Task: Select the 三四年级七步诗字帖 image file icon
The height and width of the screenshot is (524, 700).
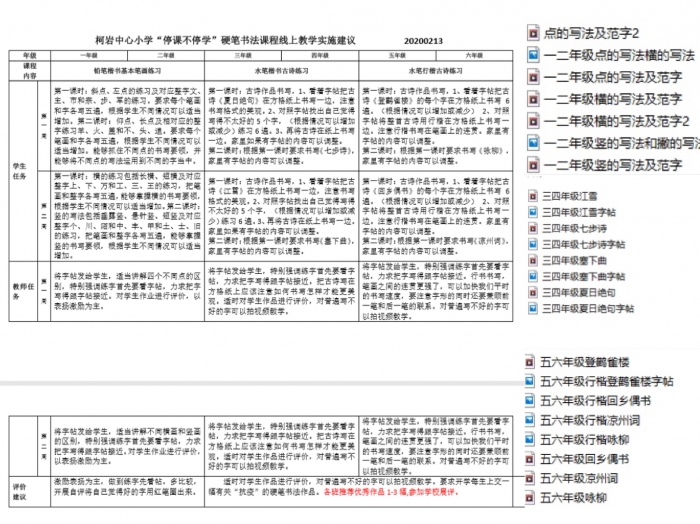Action: click(x=531, y=243)
